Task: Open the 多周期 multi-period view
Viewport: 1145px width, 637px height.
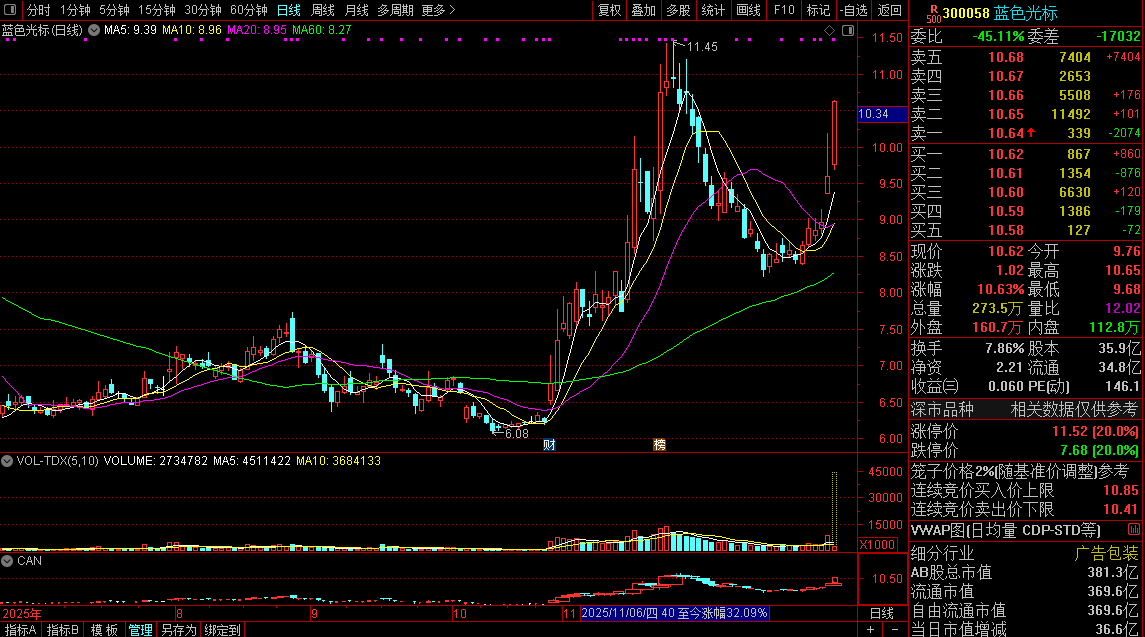Action: [395, 10]
